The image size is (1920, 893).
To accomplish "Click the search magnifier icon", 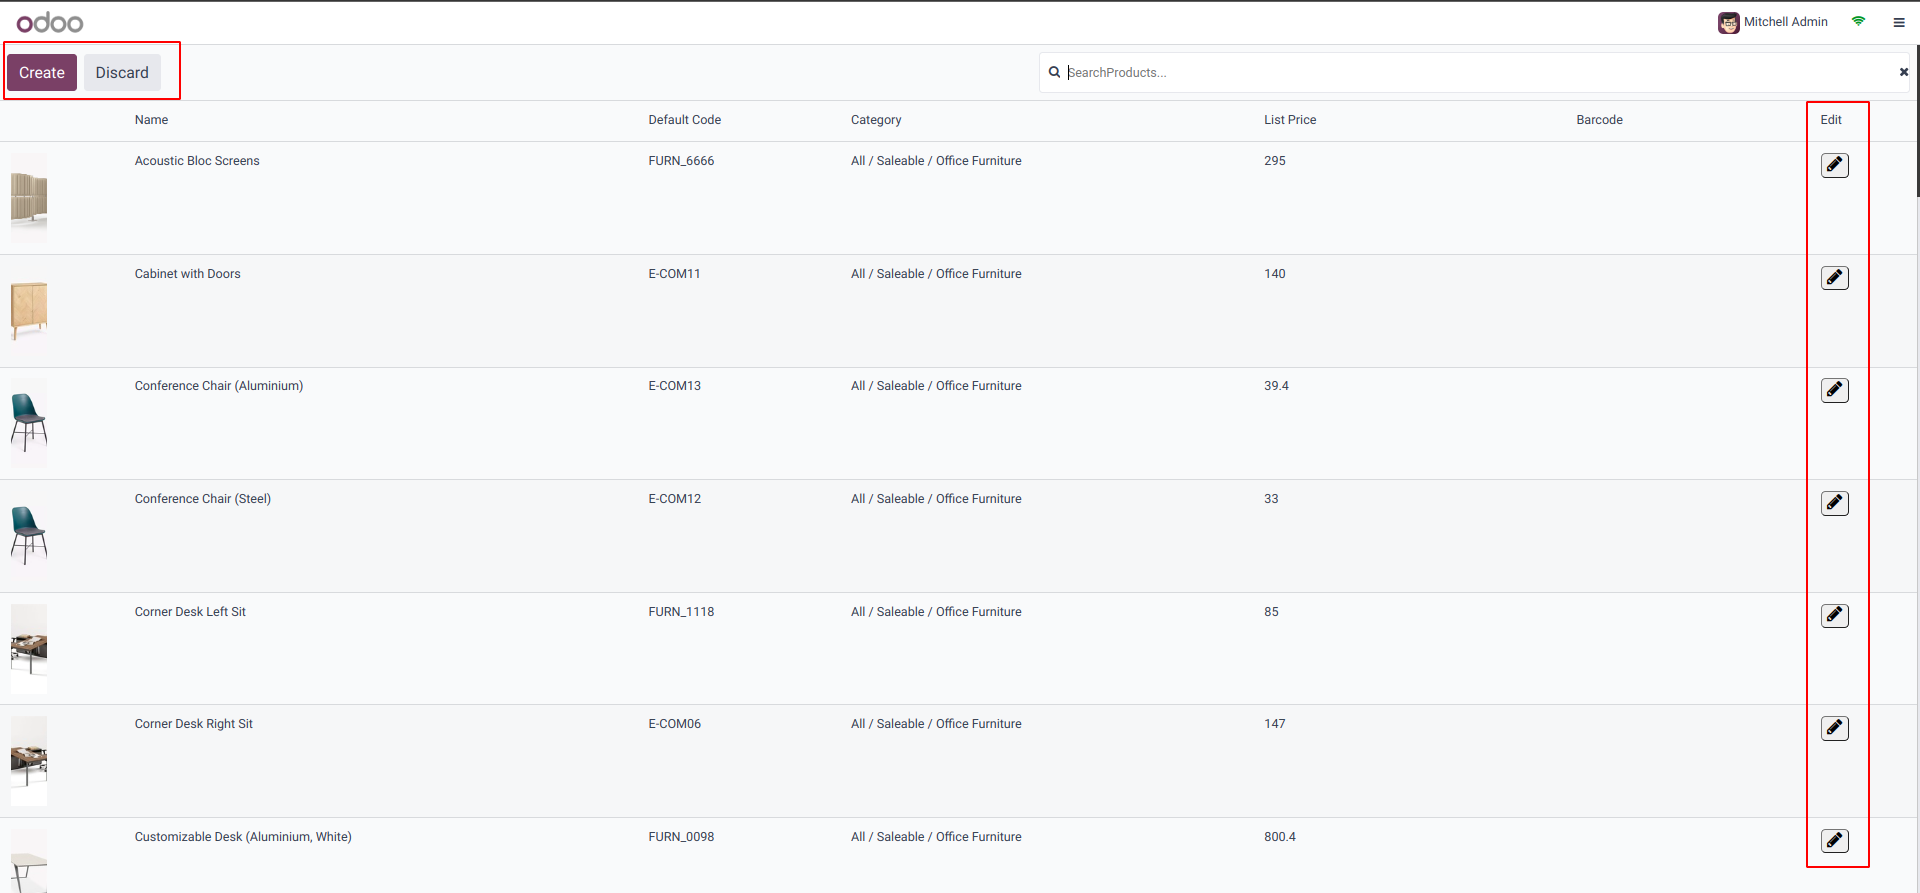I will coord(1054,72).
